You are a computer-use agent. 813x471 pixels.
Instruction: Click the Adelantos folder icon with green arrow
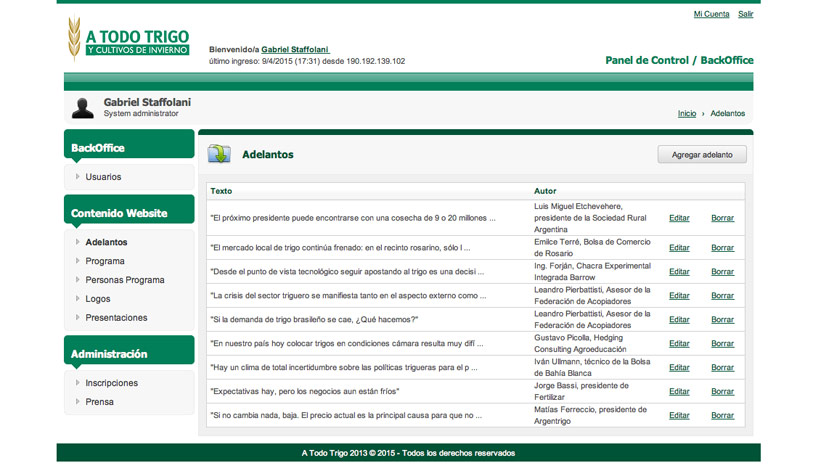[x=219, y=154]
